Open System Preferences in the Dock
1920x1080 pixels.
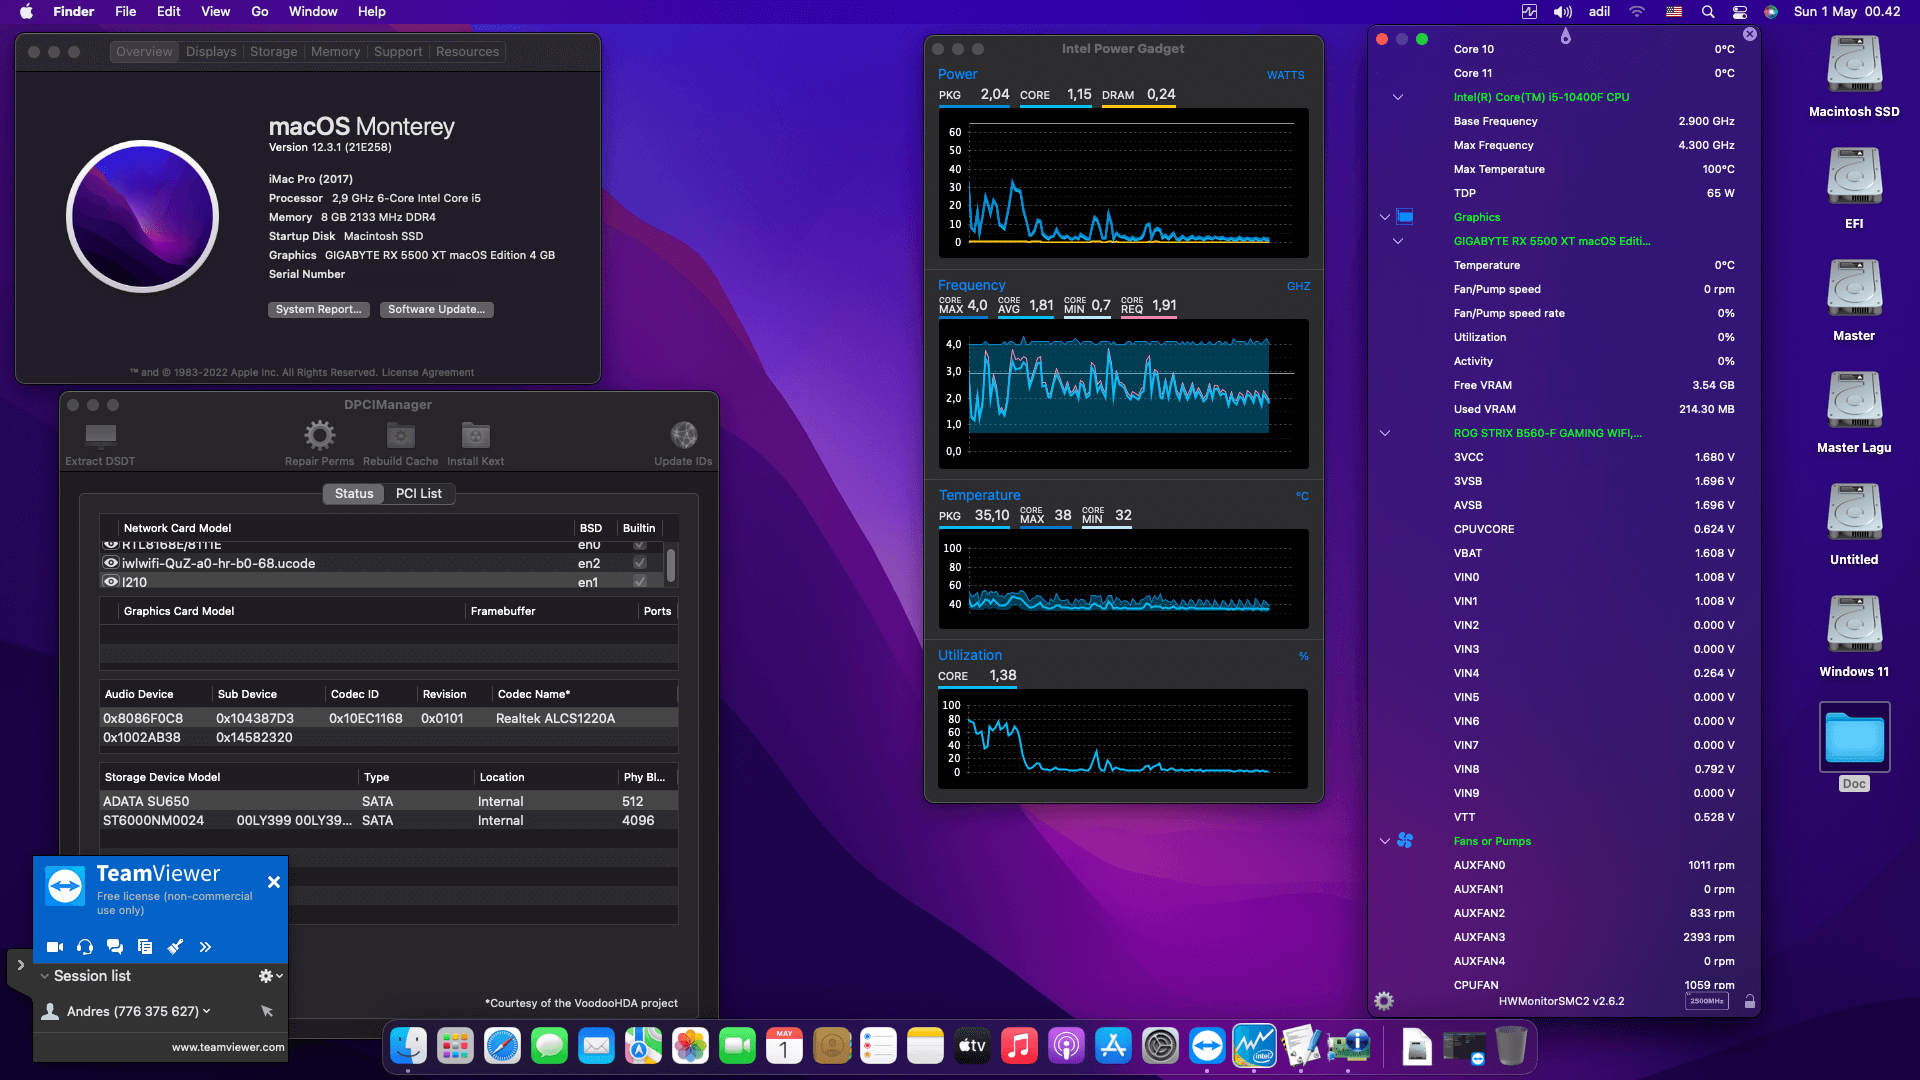[1160, 1047]
